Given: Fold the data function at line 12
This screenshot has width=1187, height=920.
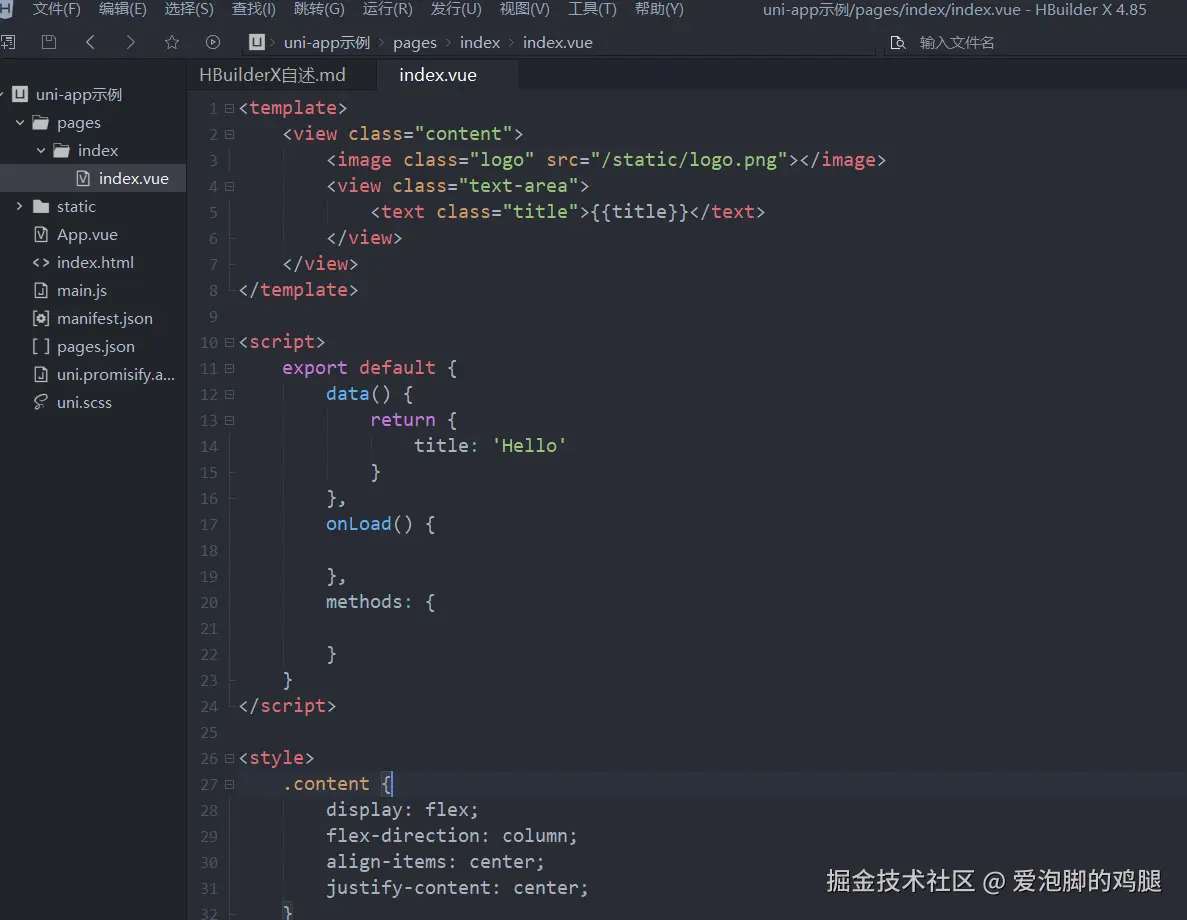Looking at the screenshot, I should [x=229, y=395].
